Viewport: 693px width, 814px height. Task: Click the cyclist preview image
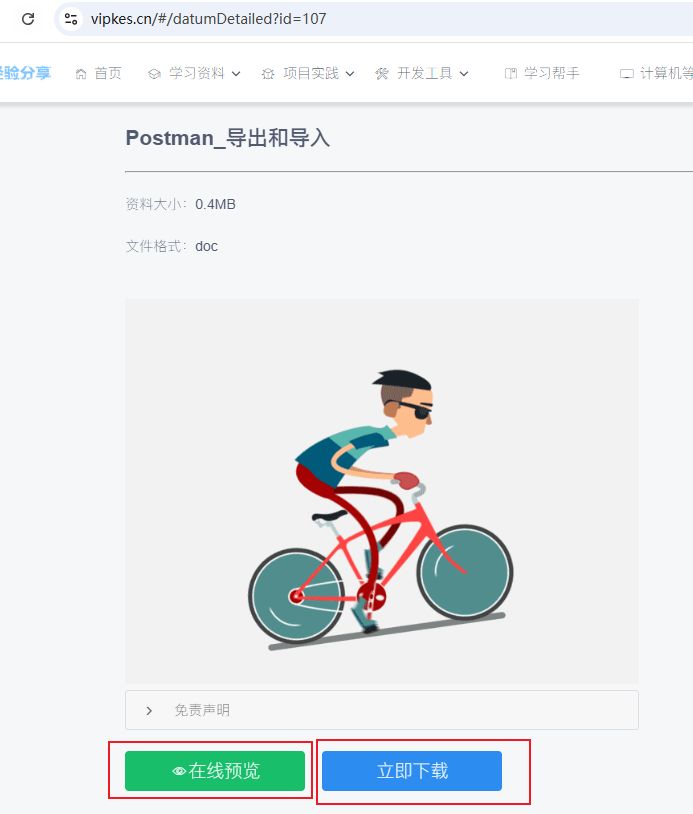tap(382, 491)
